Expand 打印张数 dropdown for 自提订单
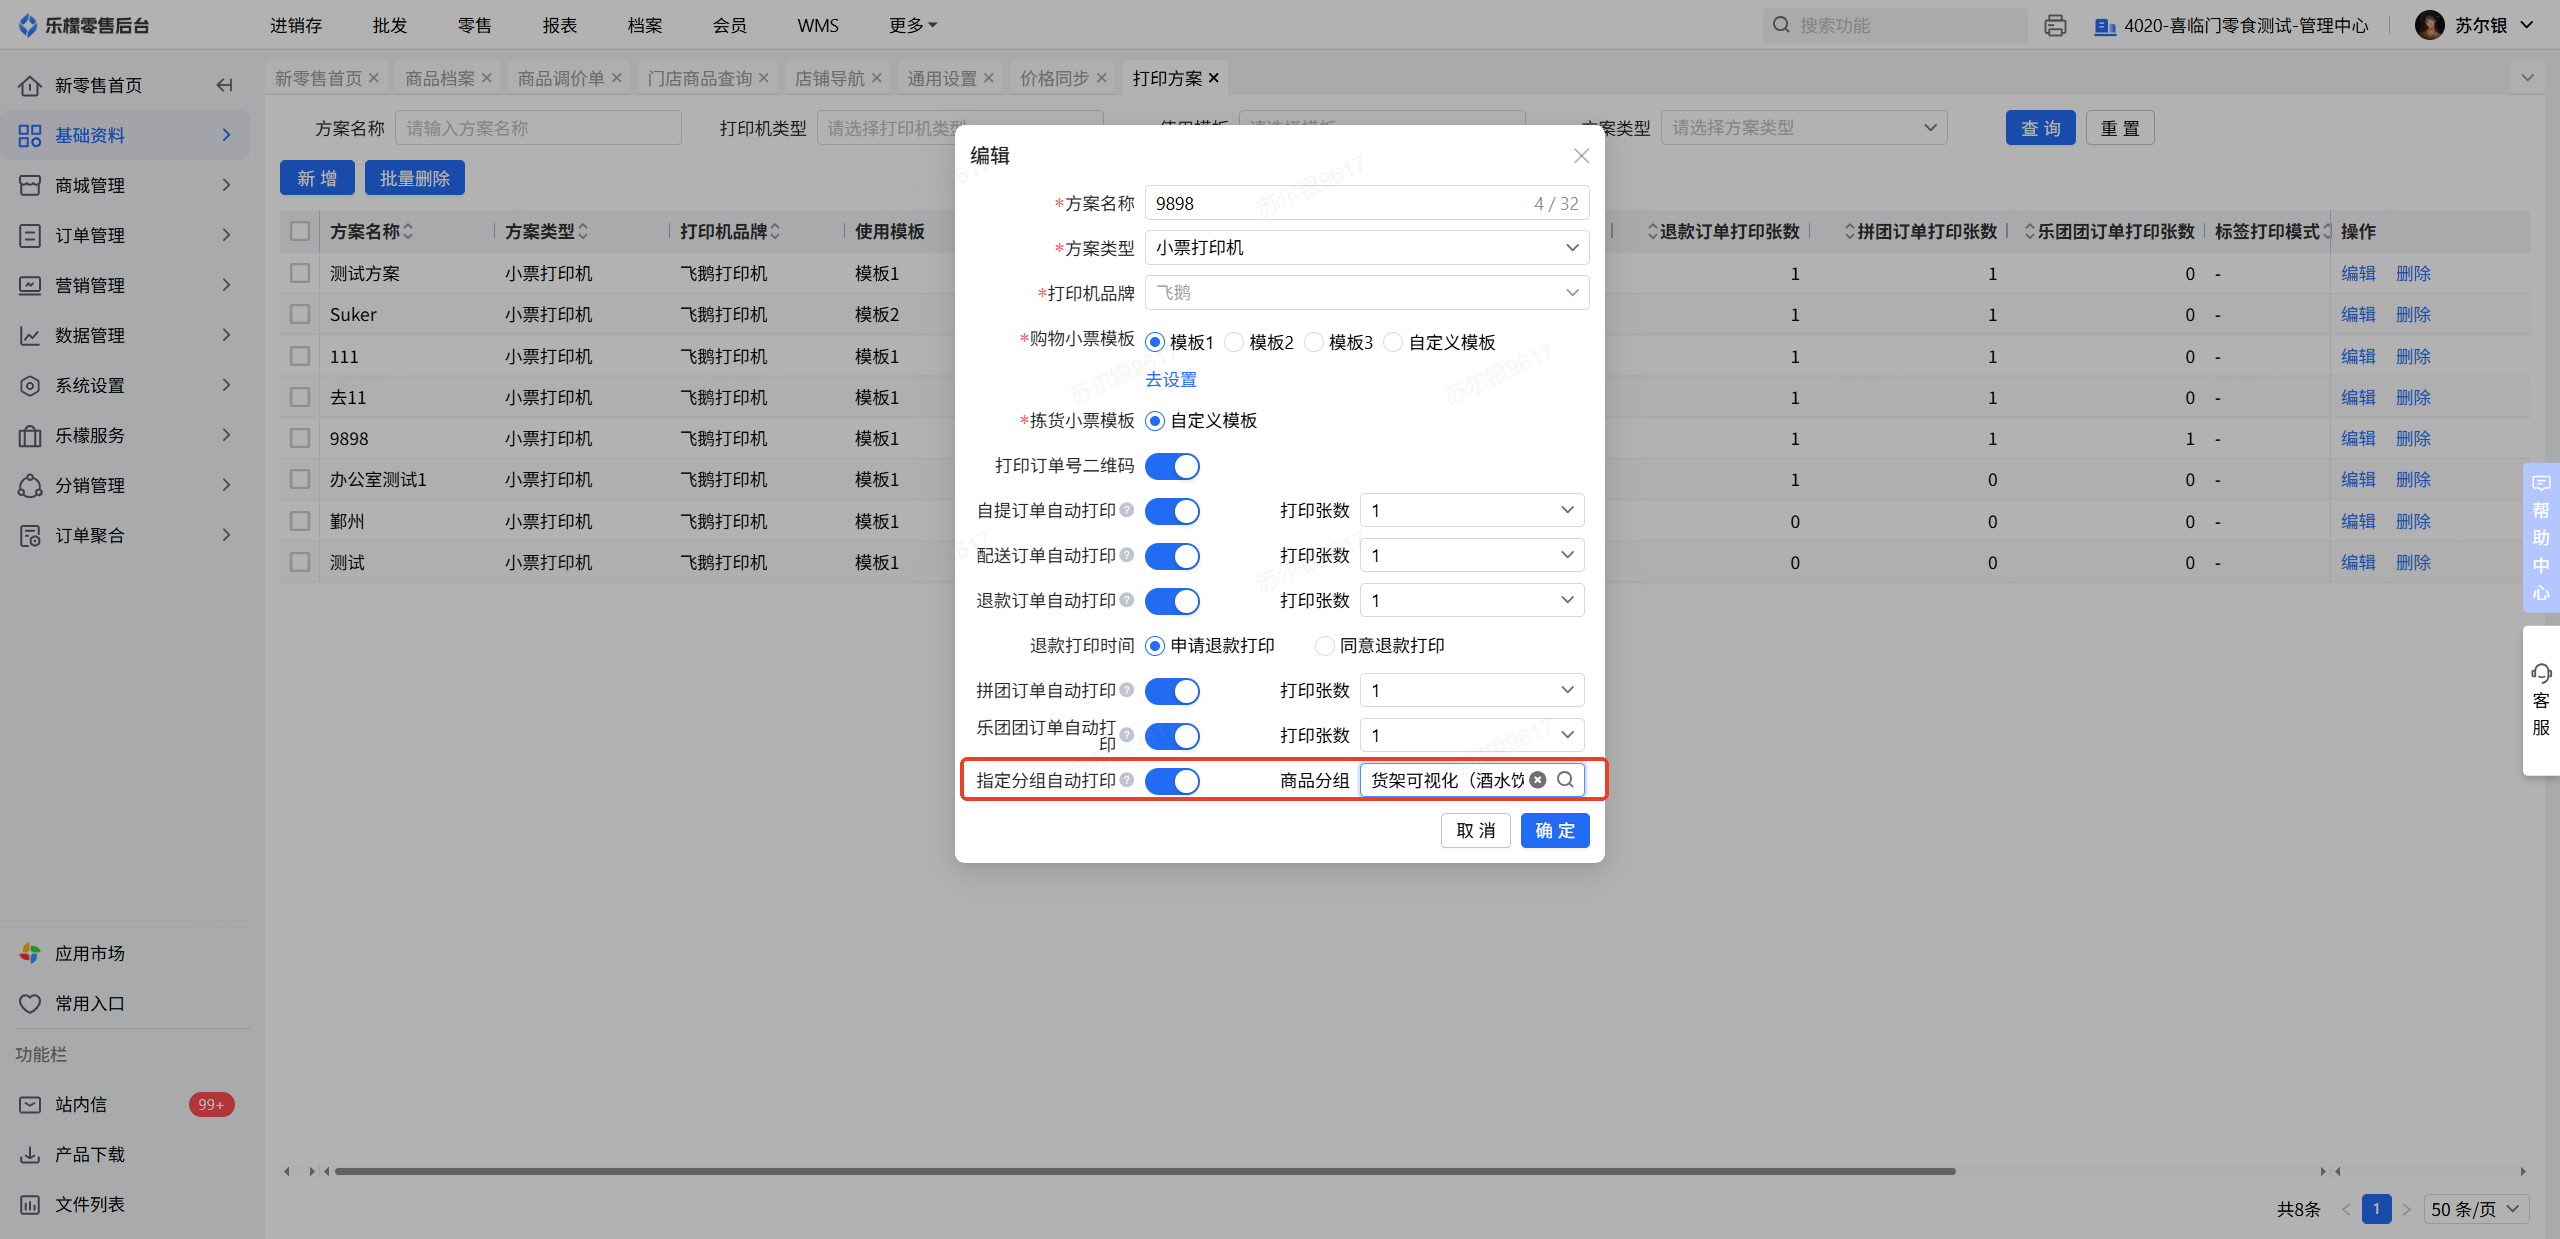The width and height of the screenshot is (2560, 1239). click(1471, 511)
